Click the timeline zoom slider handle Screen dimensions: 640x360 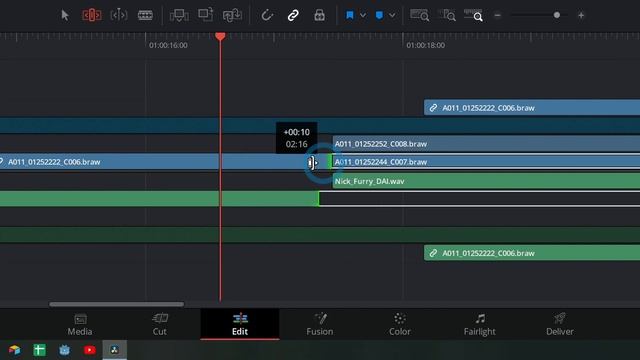[x=557, y=15]
